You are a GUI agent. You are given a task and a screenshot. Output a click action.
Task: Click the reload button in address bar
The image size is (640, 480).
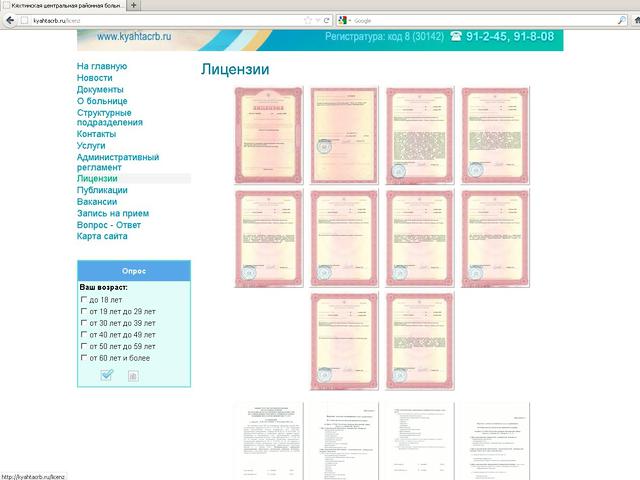327,20
